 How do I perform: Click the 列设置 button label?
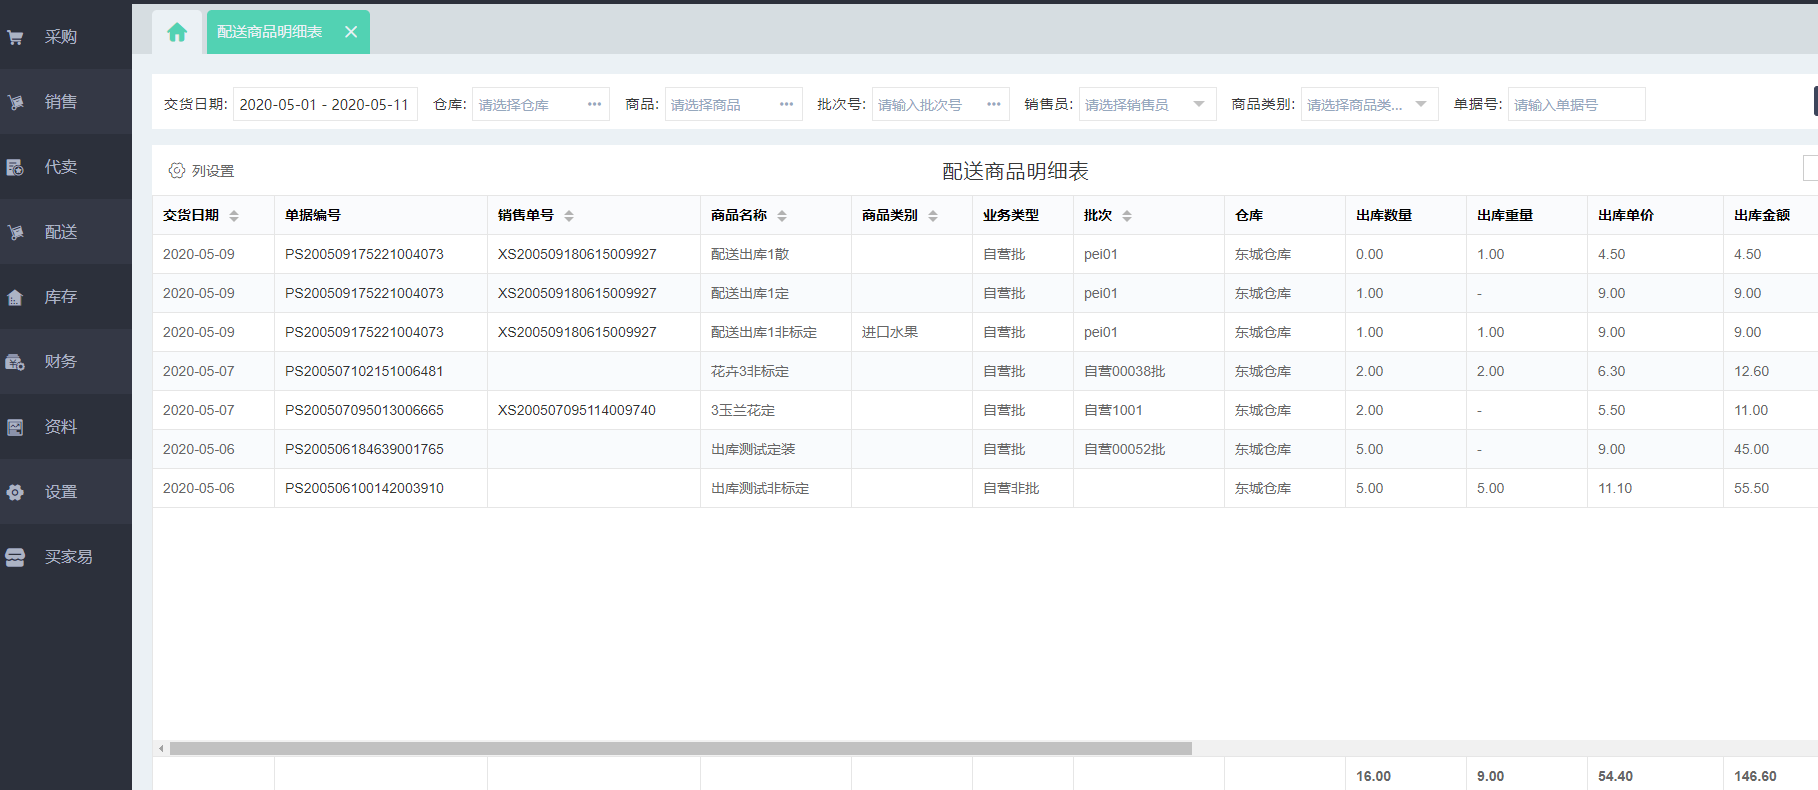[x=213, y=171]
